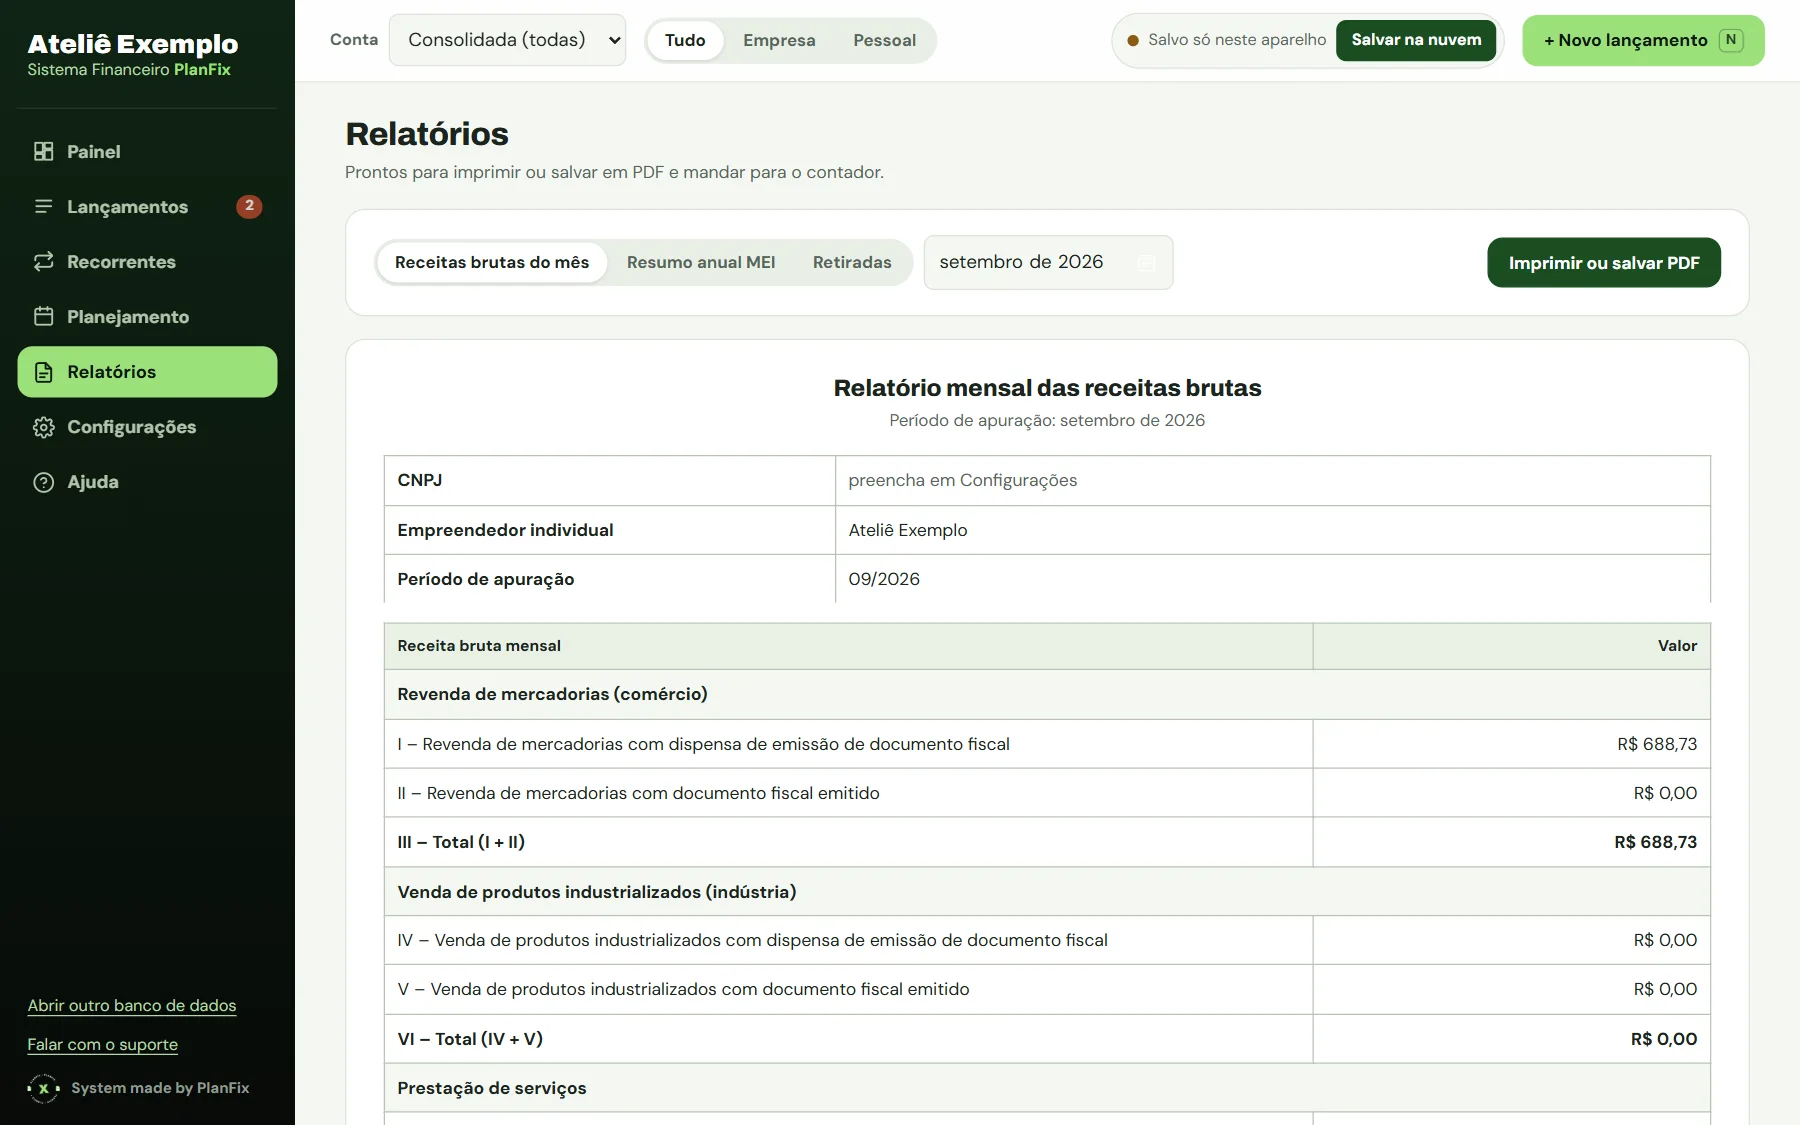This screenshot has height=1125, width=1800.
Task: Go to Painel in sidebar
Action: (x=147, y=152)
